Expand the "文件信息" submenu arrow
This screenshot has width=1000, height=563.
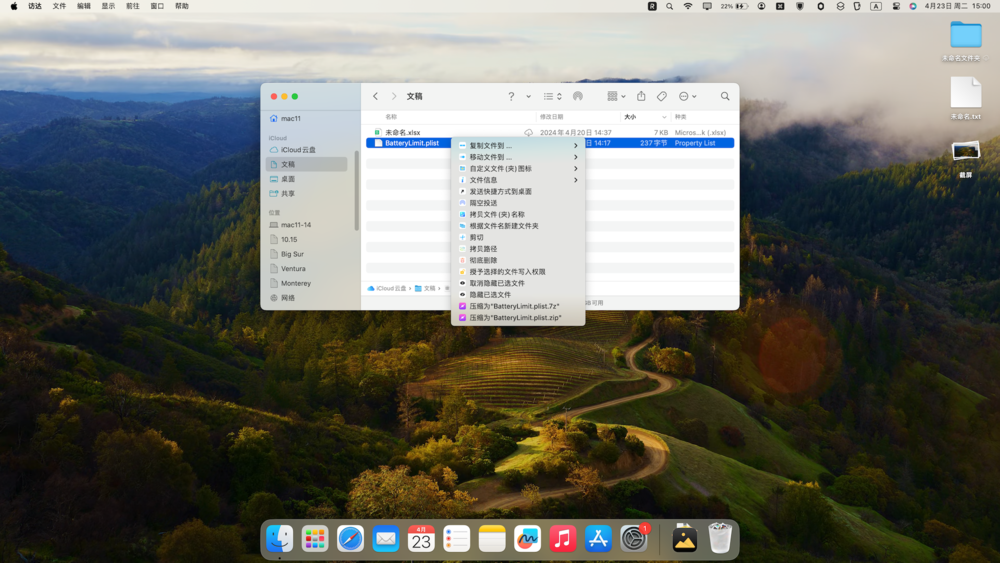point(575,180)
